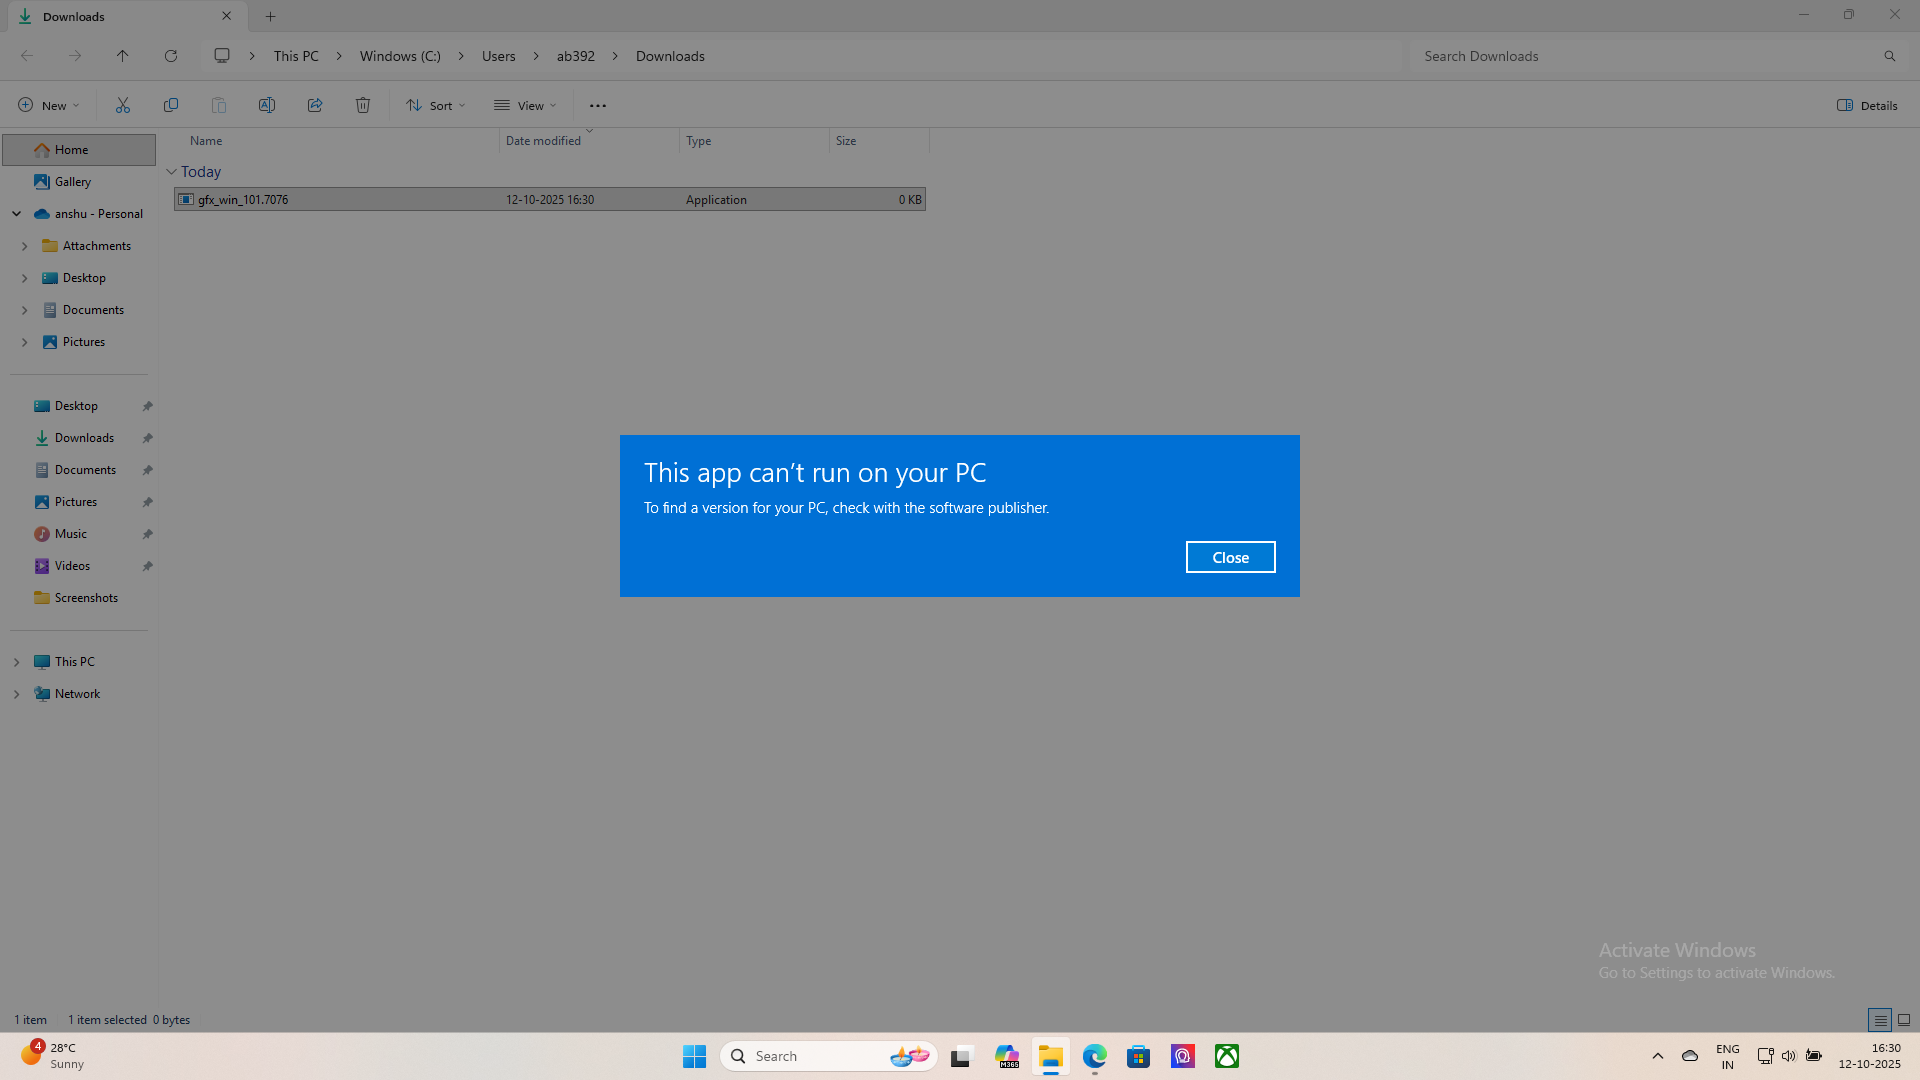Click the Copy icon in toolbar
Image resolution: width=1920 pixels, height=1080 pixels.
pyautogui.click(x=171, y=105)
